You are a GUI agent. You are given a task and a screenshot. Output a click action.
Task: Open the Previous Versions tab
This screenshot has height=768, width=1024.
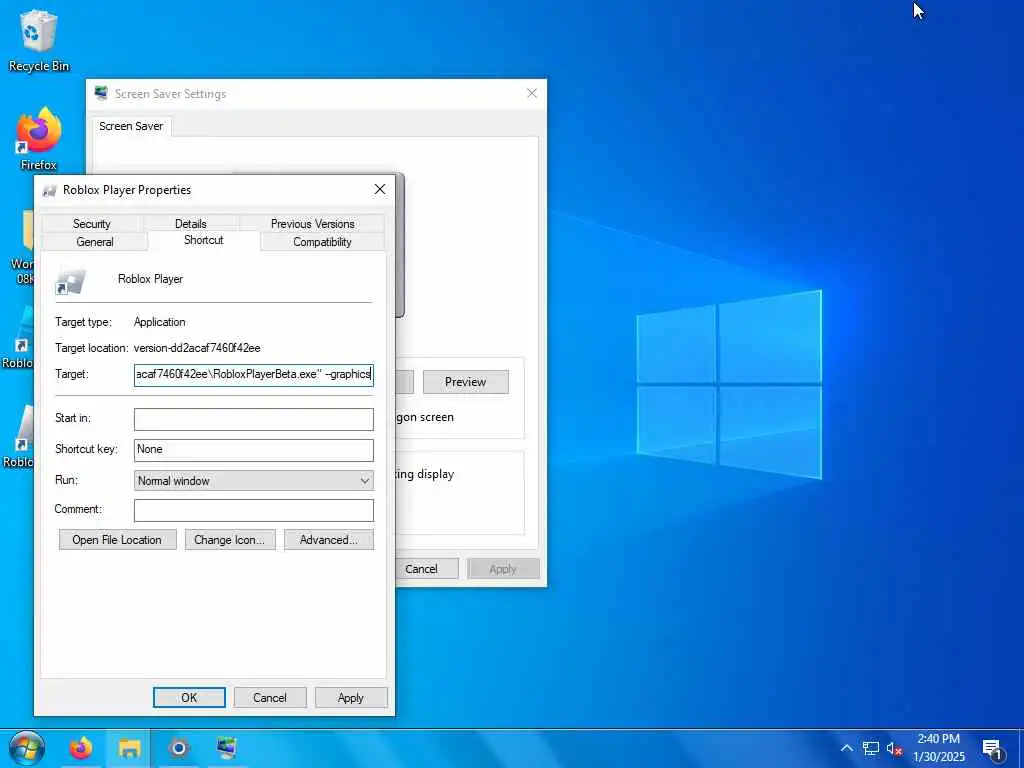(312, 223)
